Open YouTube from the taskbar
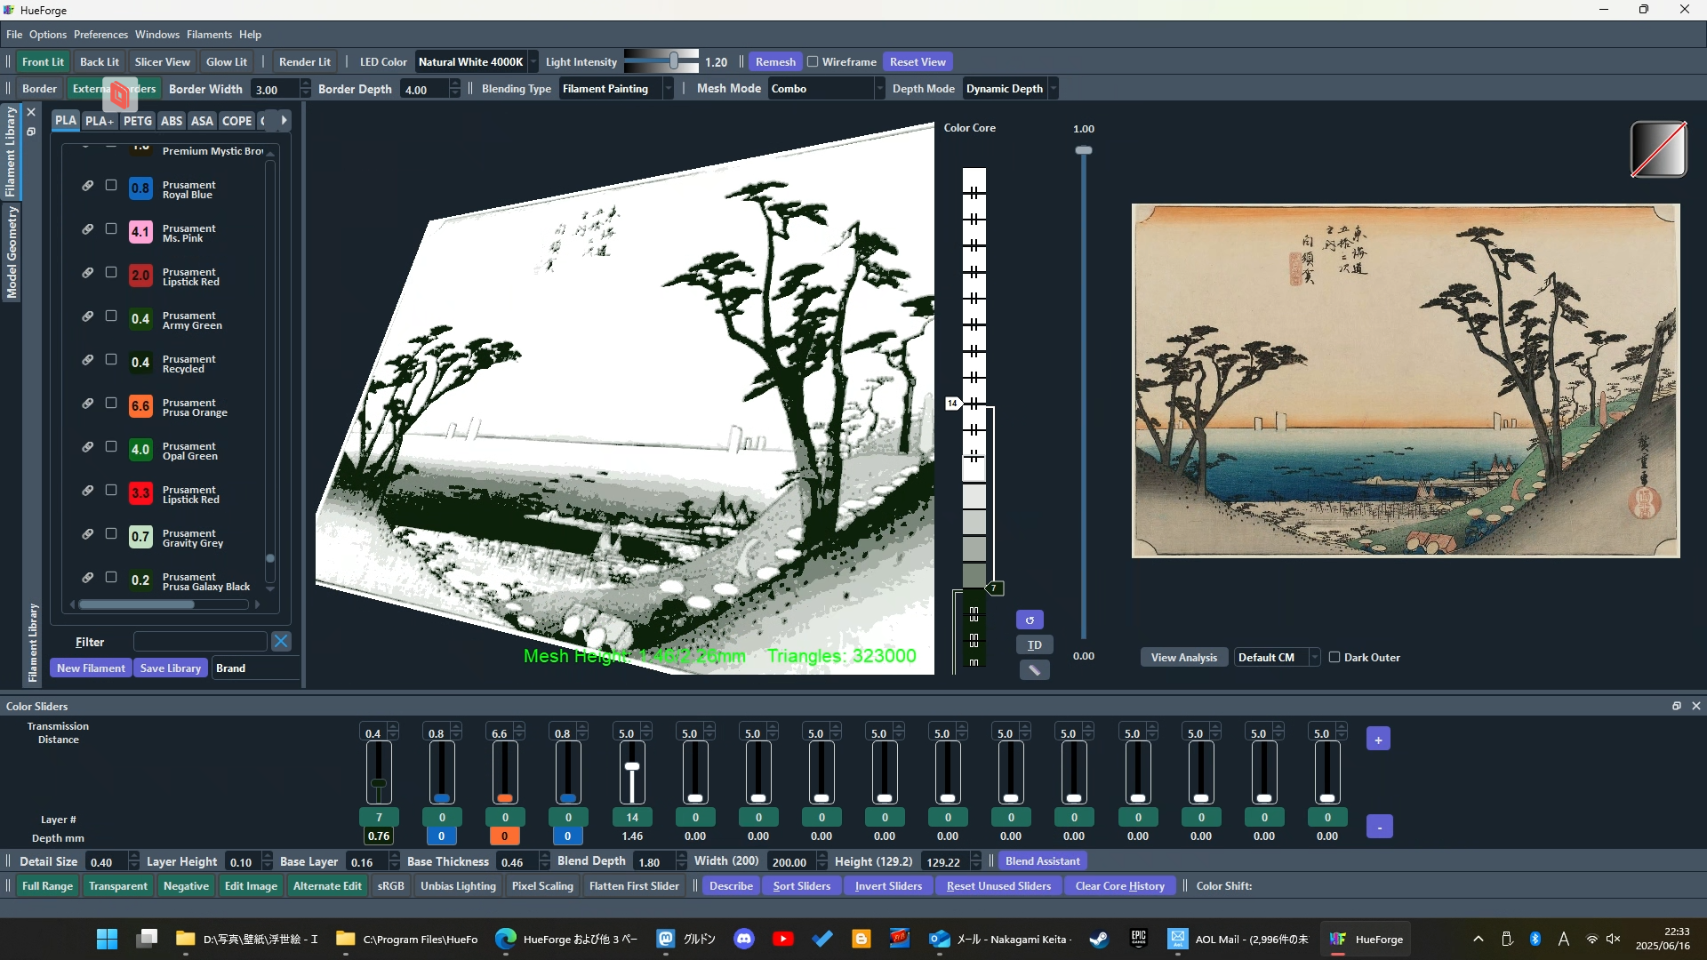Viewport: 1707px width, 960px height. 783,939
